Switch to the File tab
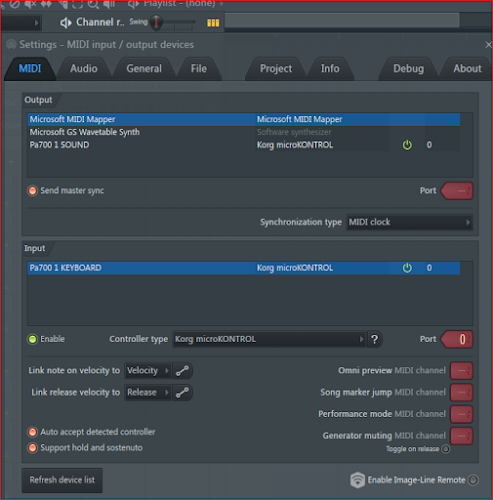The height and width of the screenshot is (500, 493). pyautogui.click(x=199, y=69)
